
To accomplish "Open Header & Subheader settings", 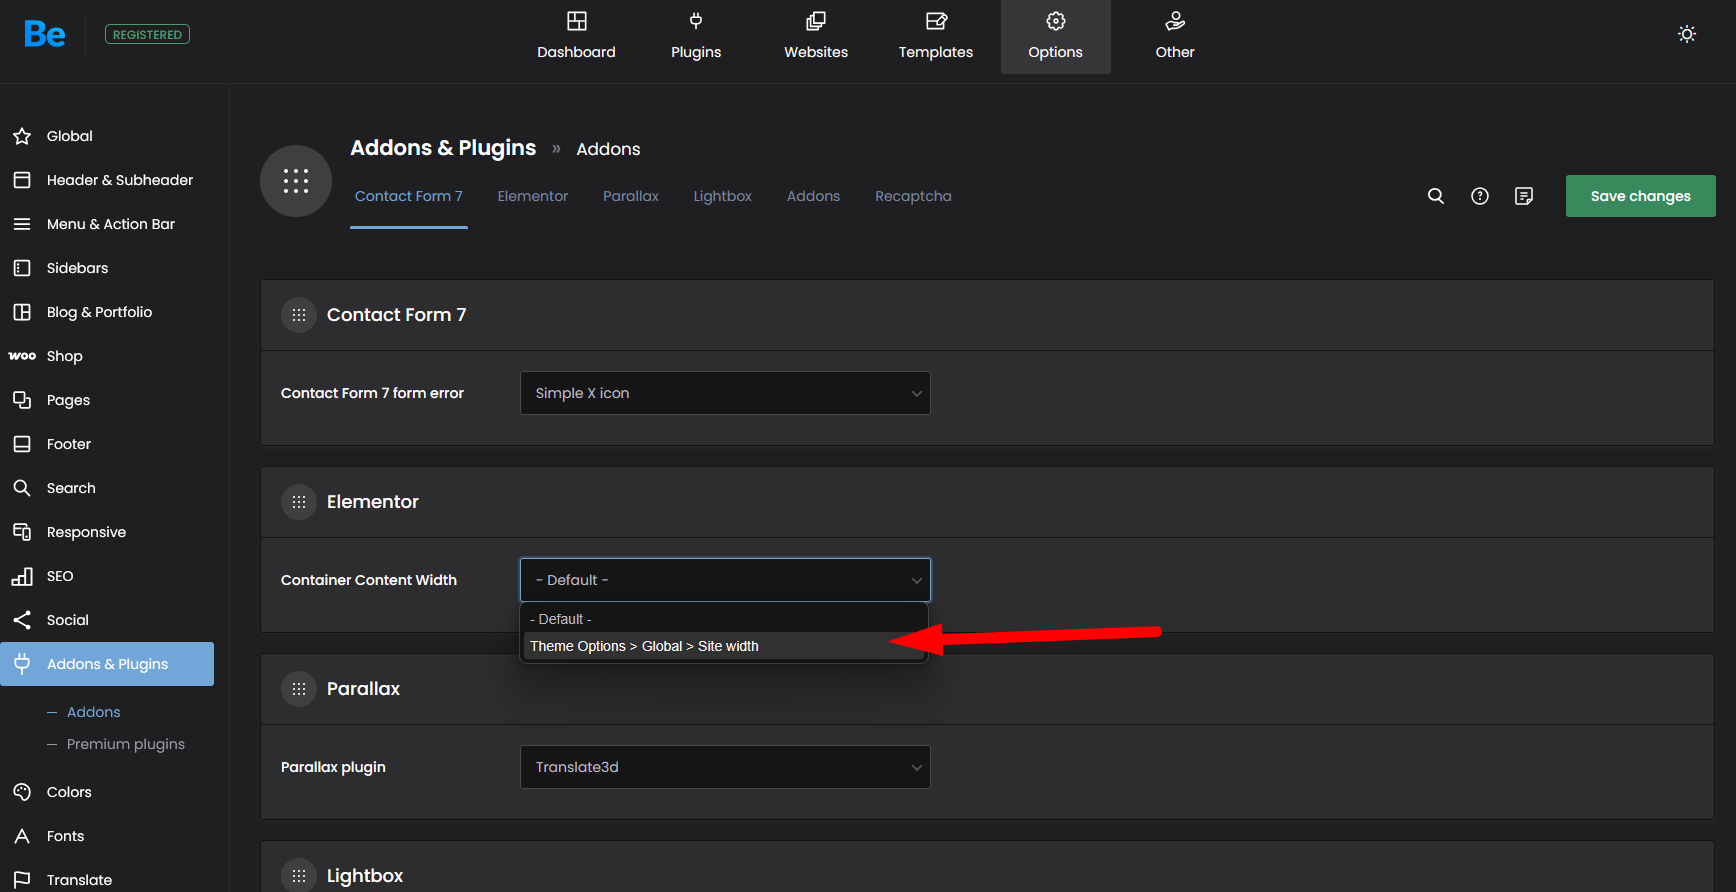I will (119, 180).
